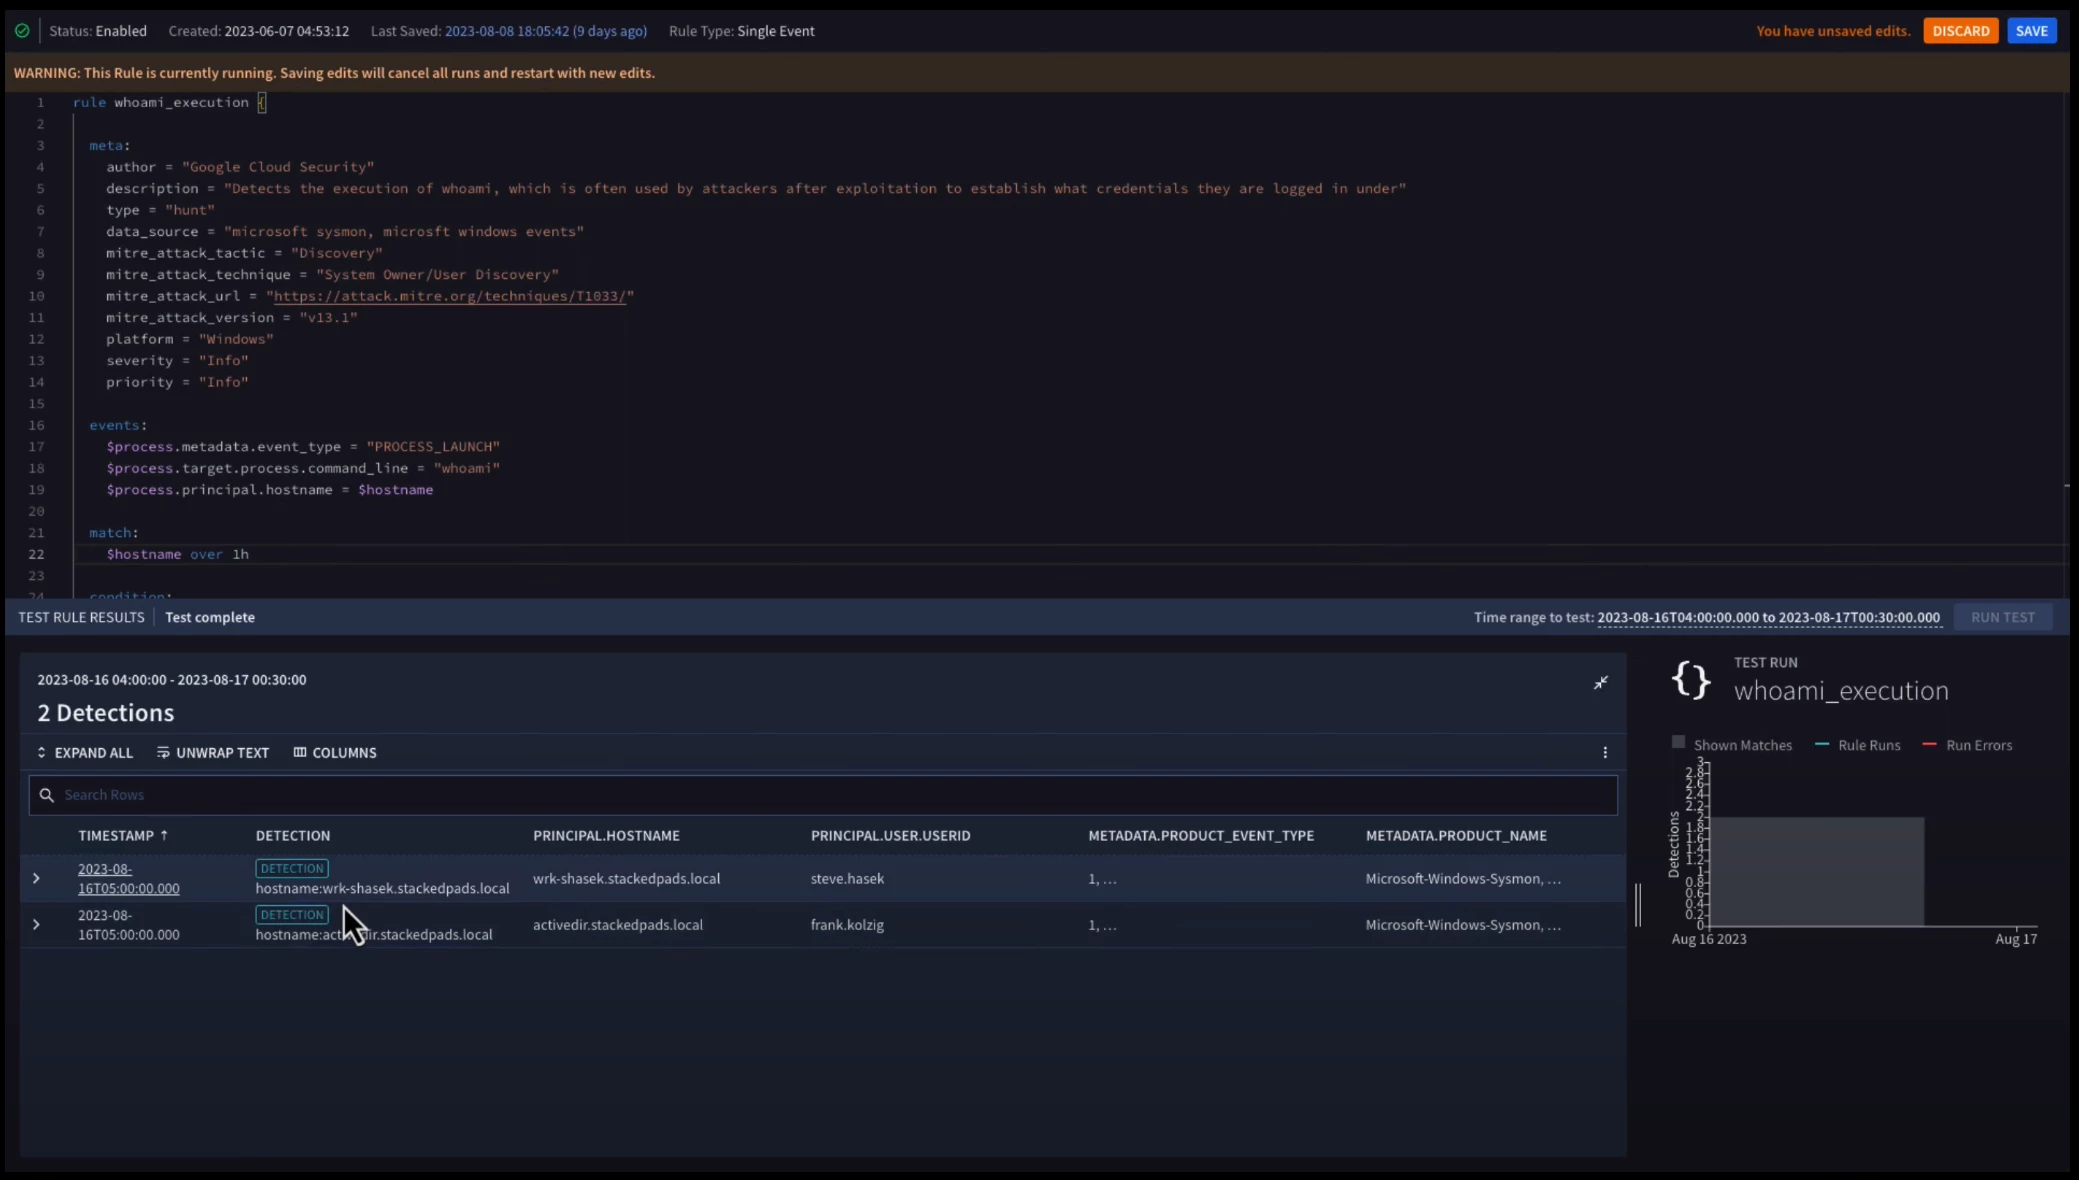Image resolution: width=2079 pixels, height=1180 pixels.
Task: Click the Principal.Hostname column header
Action: pos(606,835)
